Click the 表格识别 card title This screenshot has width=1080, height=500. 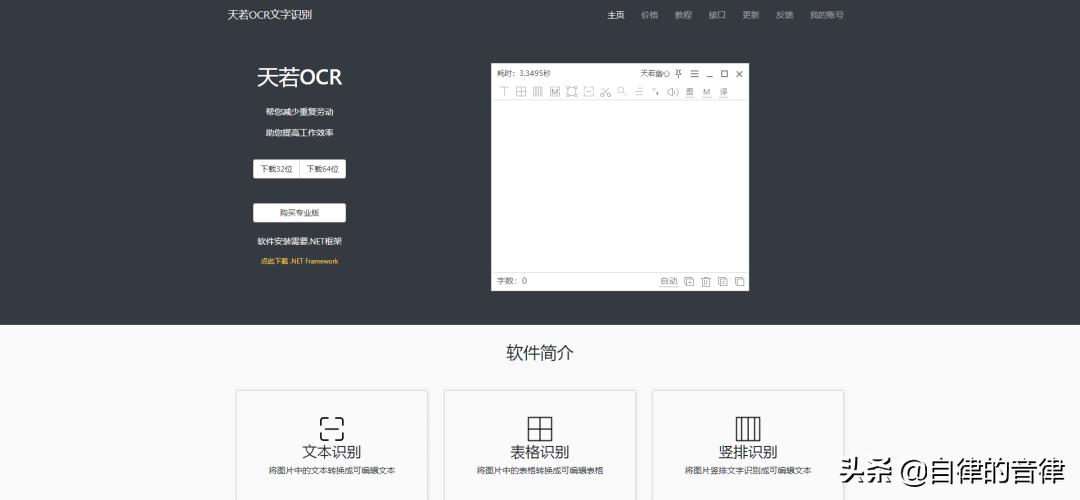pos(540,452)
